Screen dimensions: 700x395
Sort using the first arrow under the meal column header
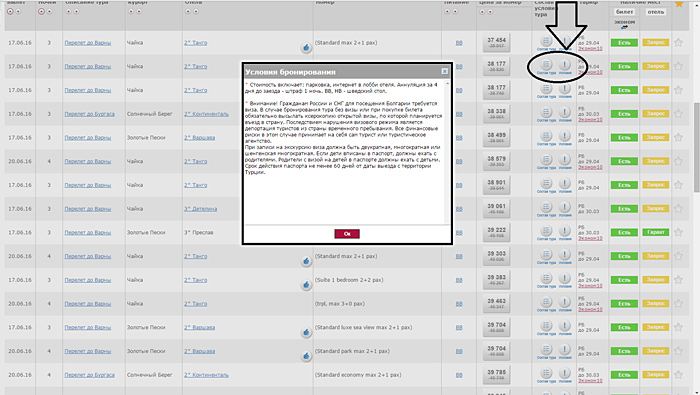click(447, 12)
